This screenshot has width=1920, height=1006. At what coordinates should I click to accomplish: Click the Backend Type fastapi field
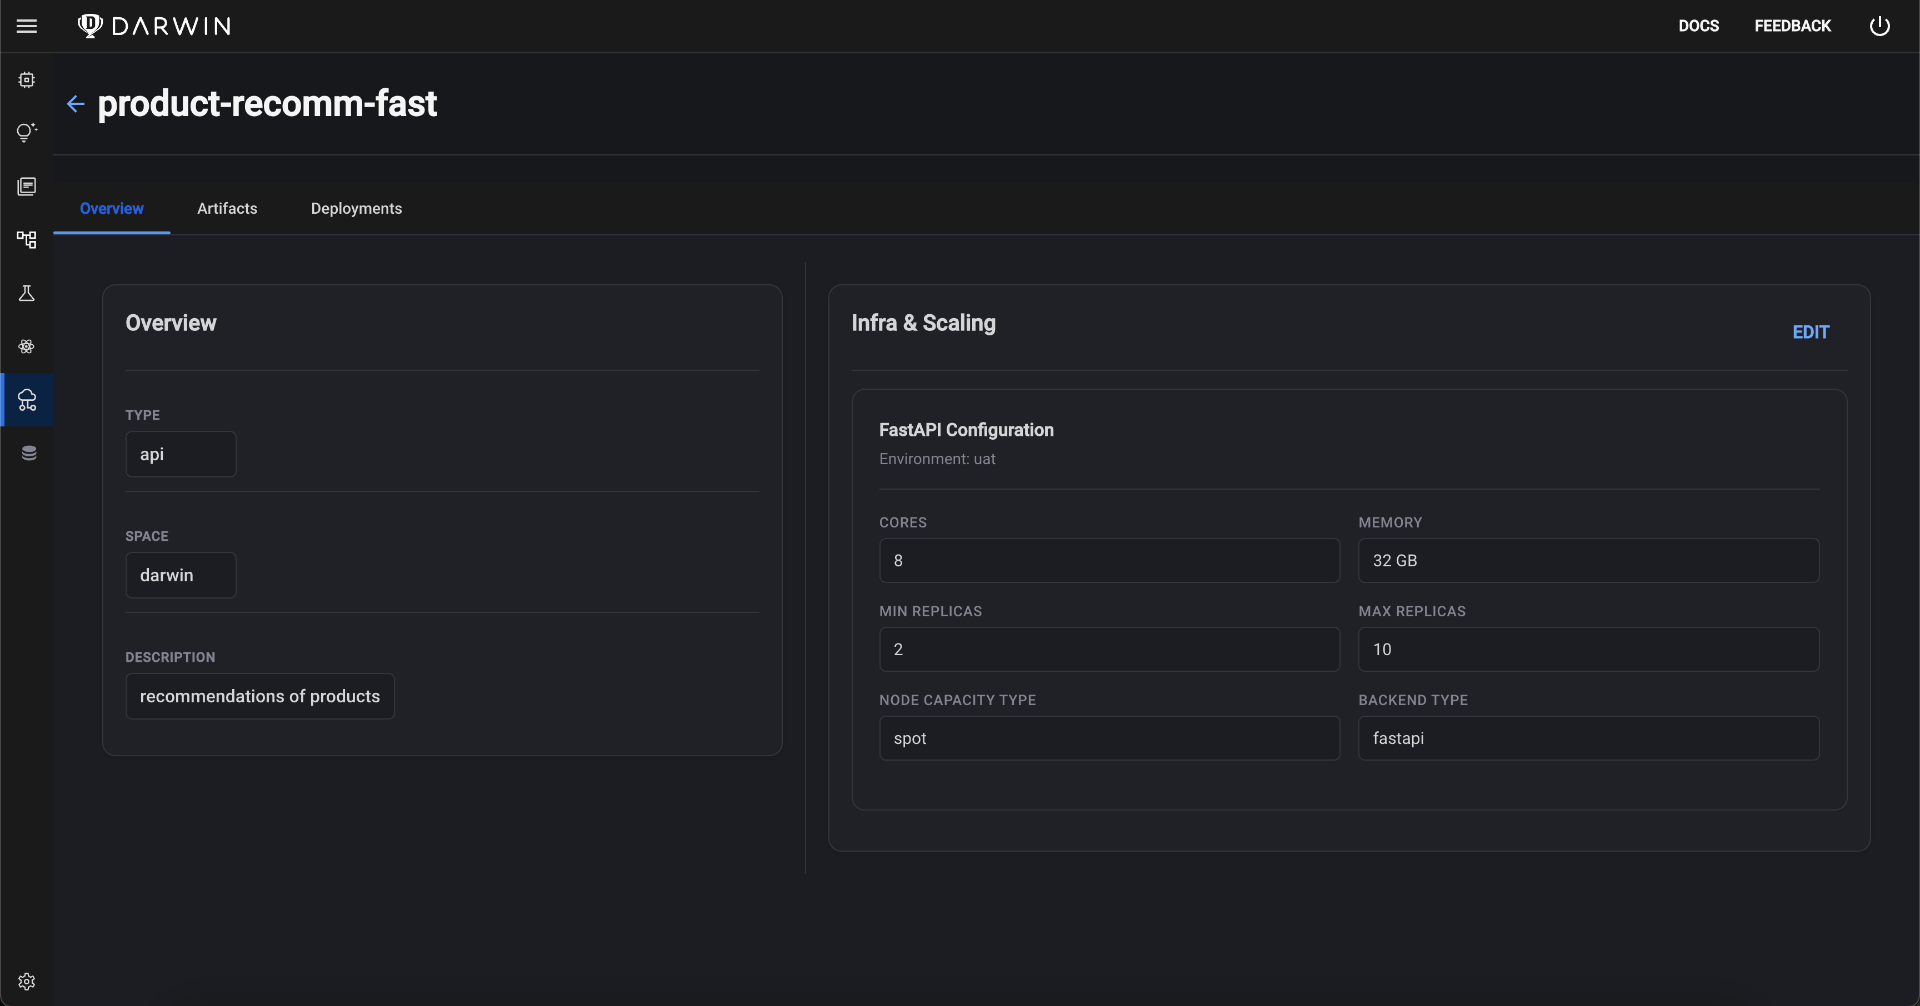coord(1589,738)
